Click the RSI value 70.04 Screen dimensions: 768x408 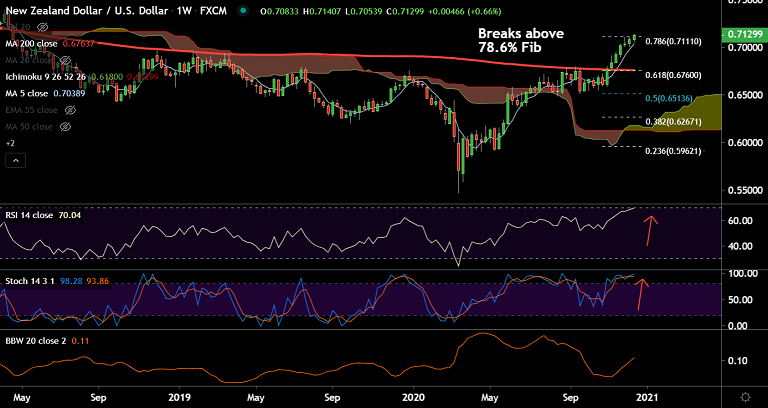coord(68,215)
